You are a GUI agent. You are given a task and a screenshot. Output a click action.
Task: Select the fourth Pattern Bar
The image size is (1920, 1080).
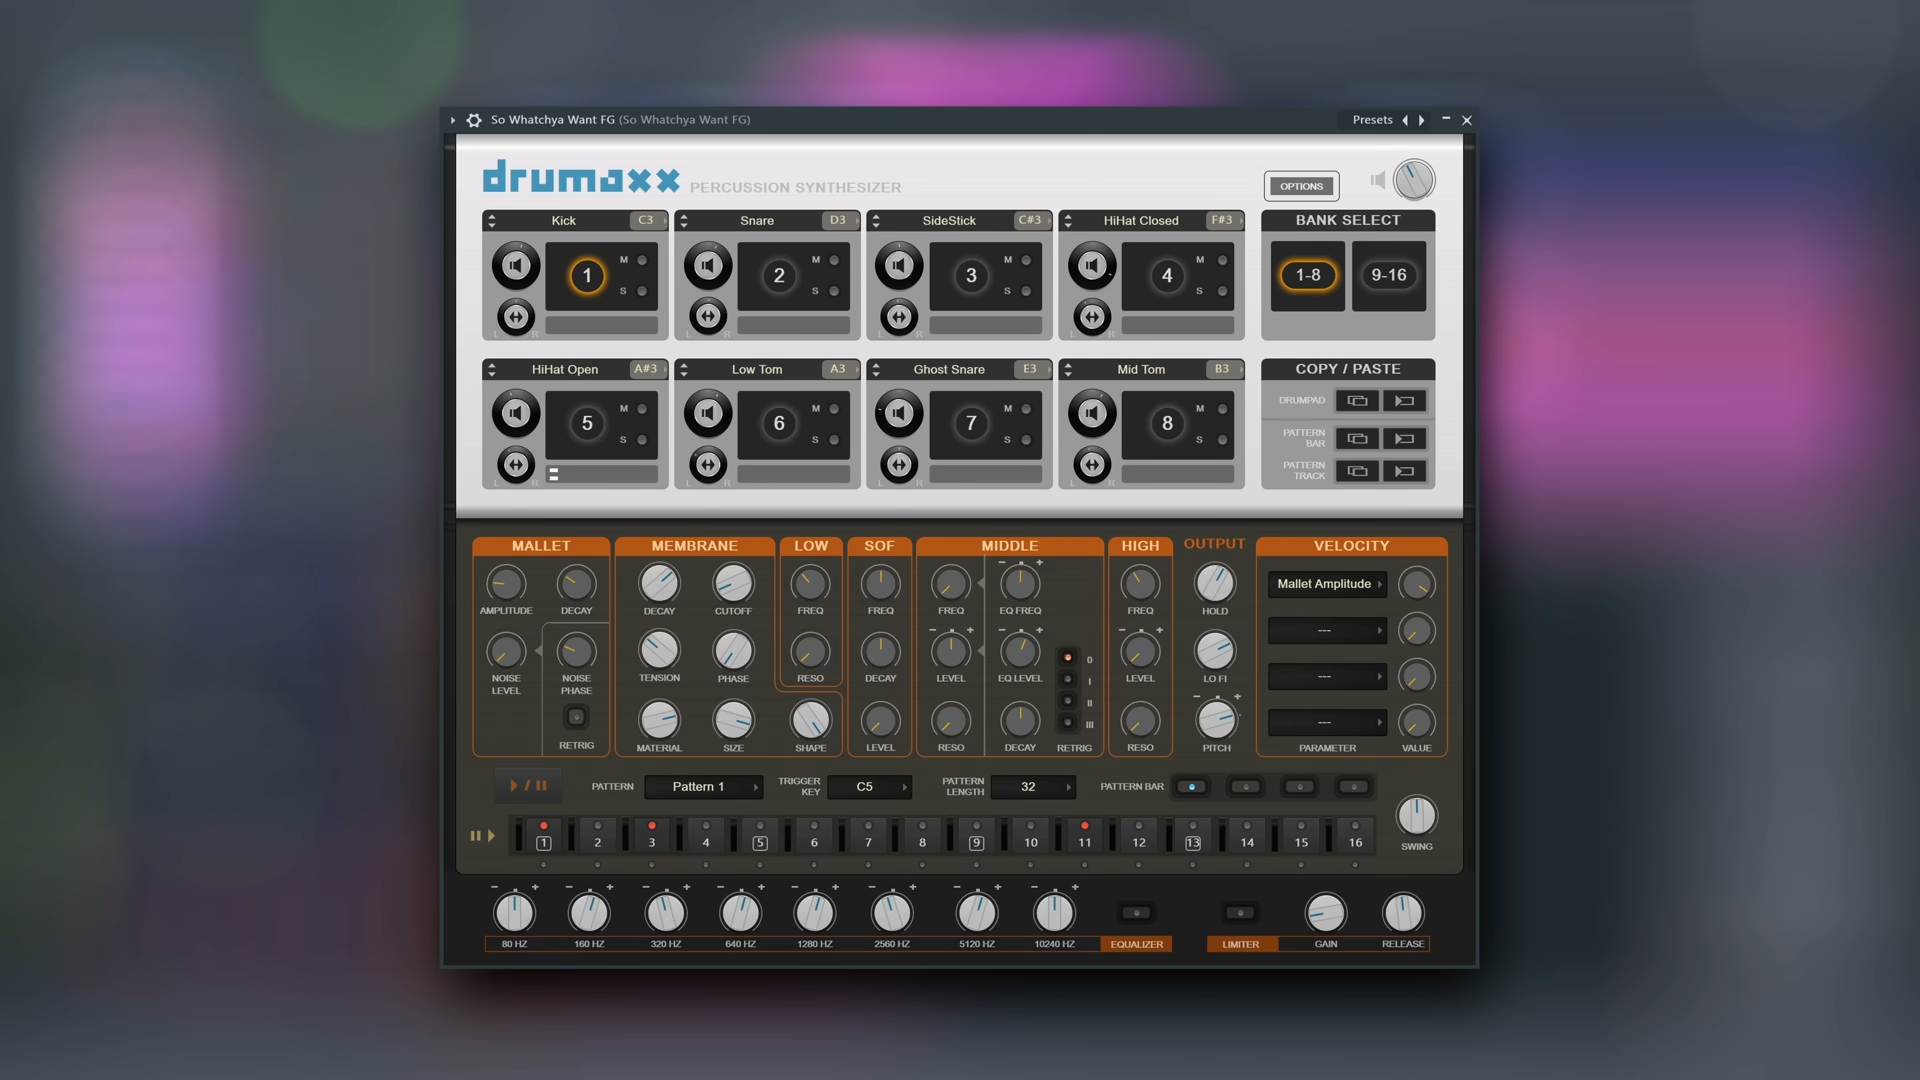1353,787
